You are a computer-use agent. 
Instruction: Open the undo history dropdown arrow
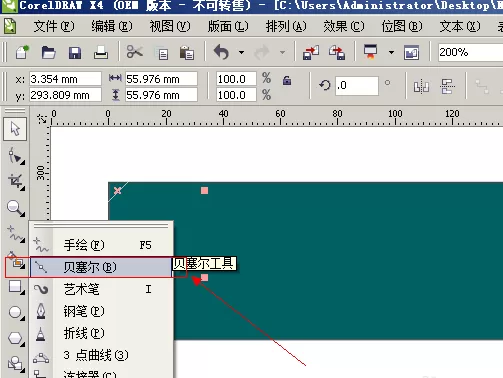(x=241, y=53)
